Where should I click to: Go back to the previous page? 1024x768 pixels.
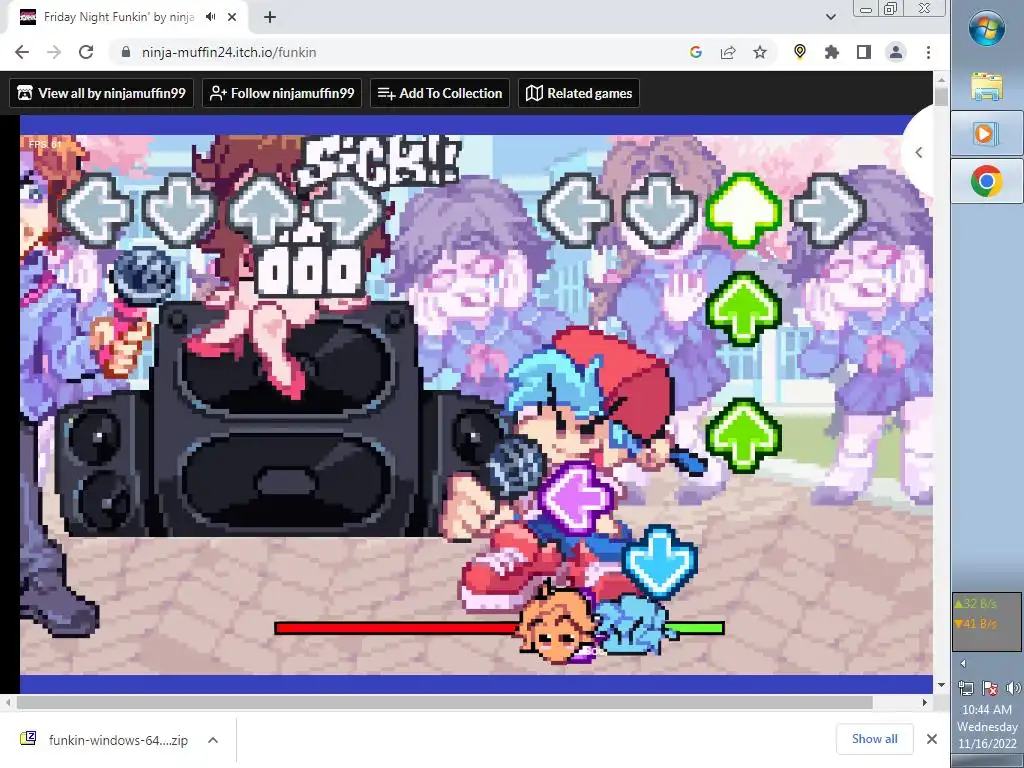click(x=22, y=52)
